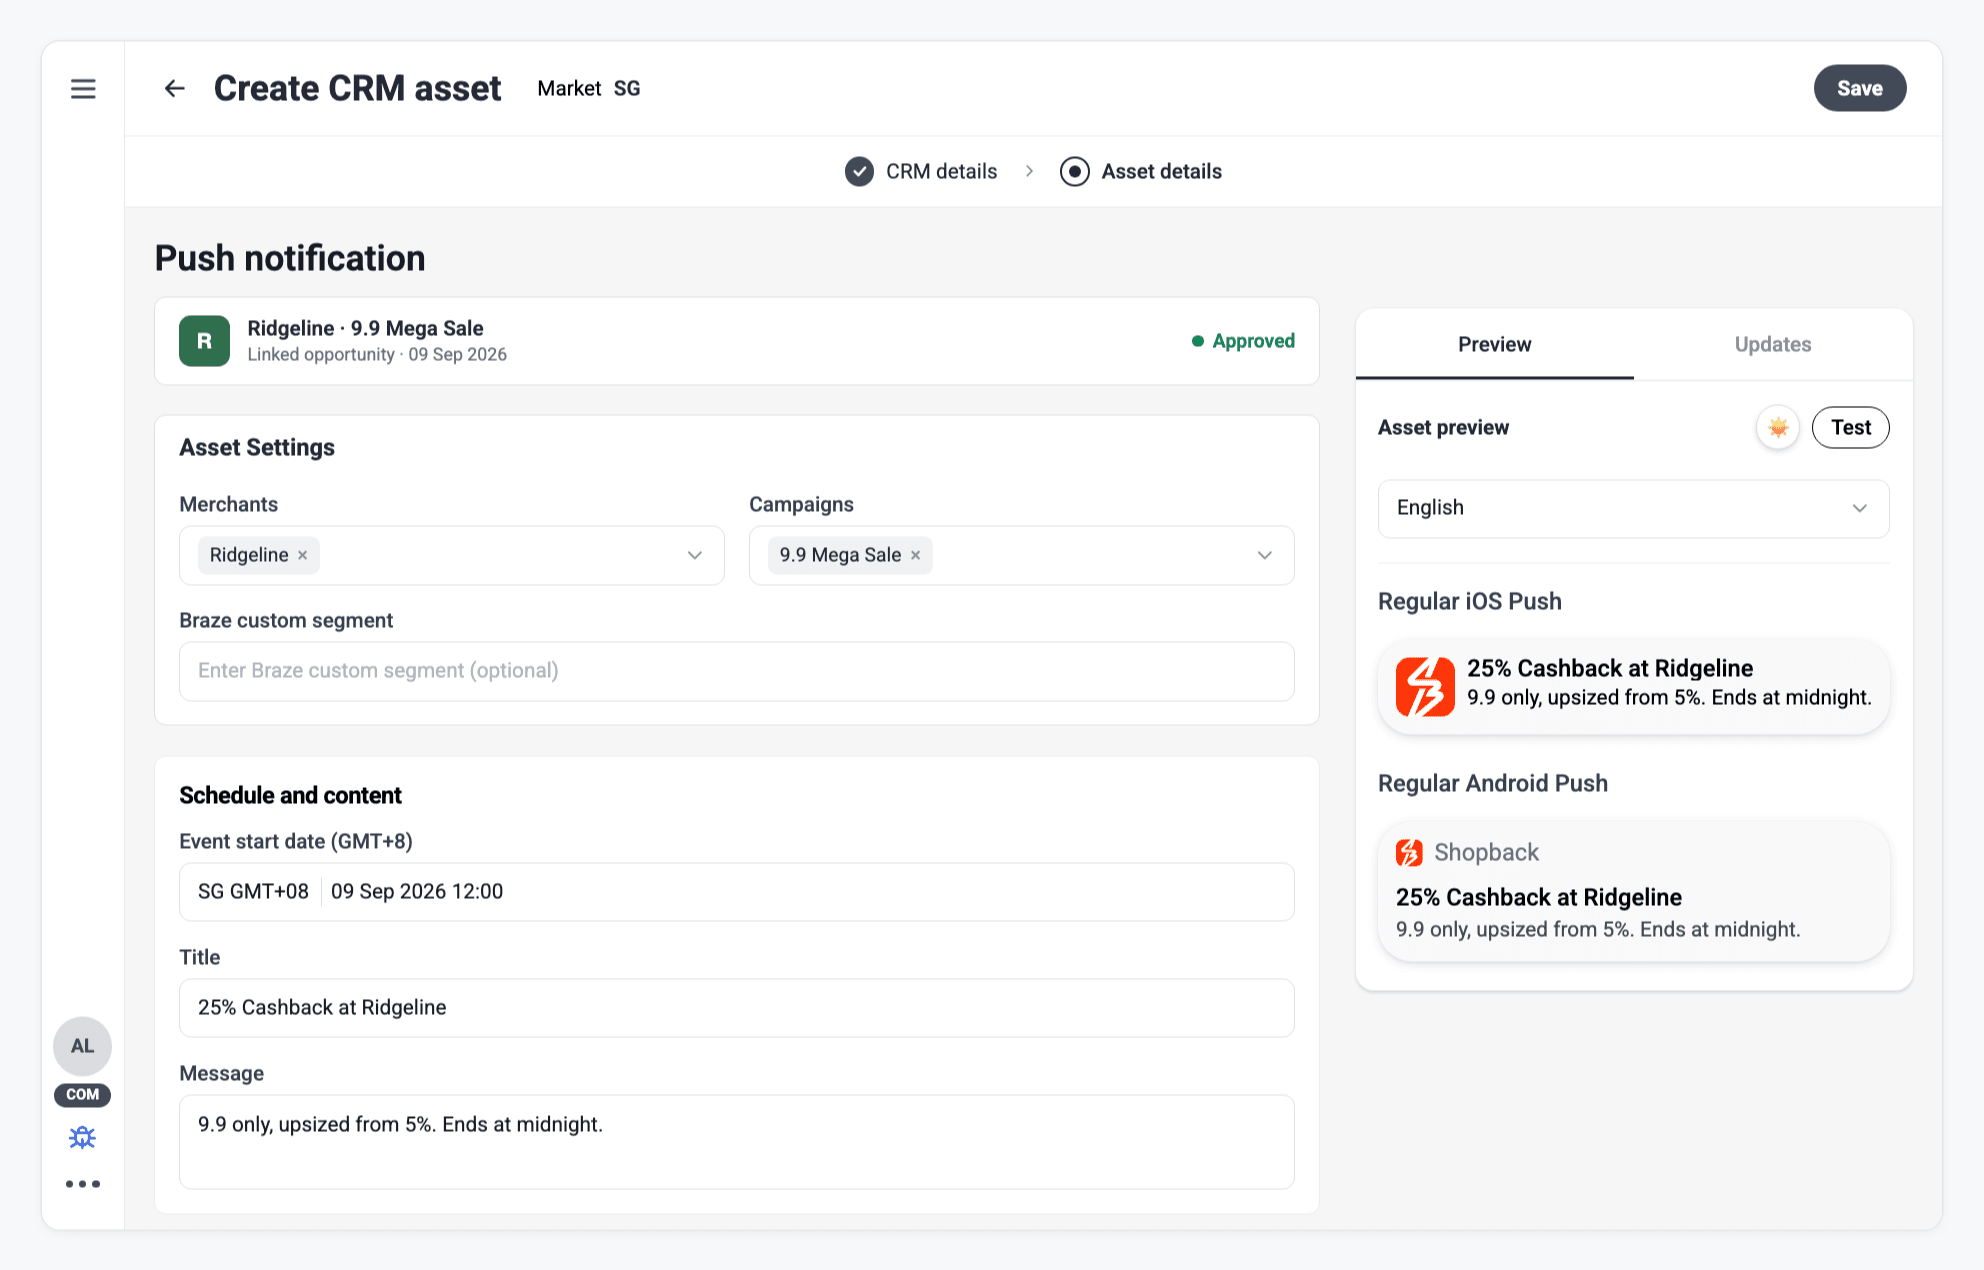Save the CRM asset
This screenshot has width=1984, height=1270.
1860,88
